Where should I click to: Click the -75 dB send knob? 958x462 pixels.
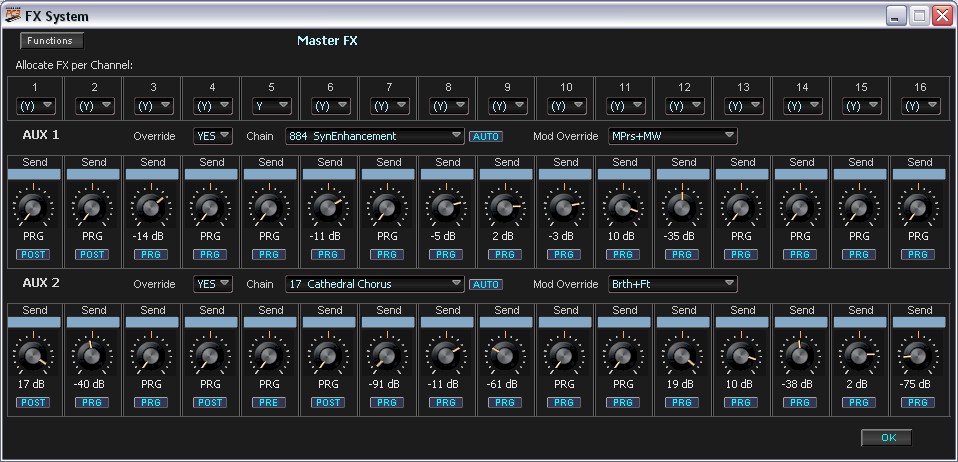tap(919, 355)
